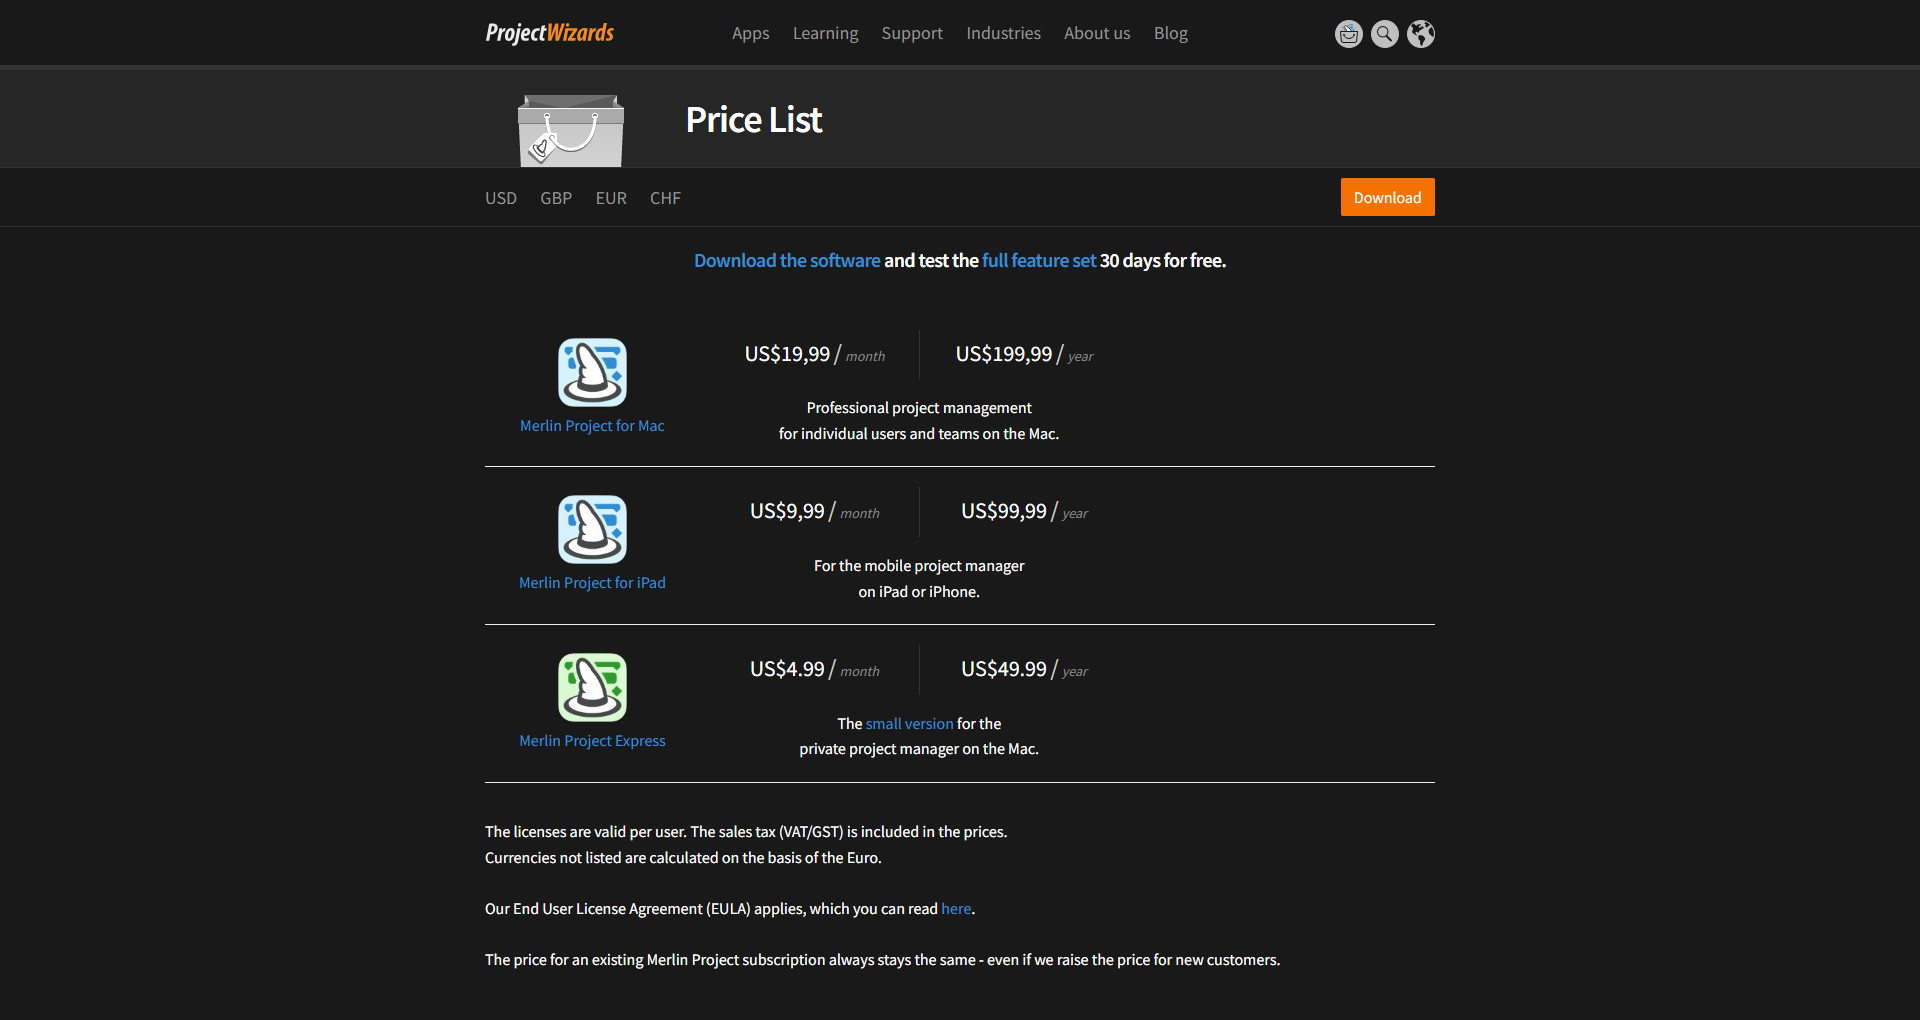The image size is (1920, 1020).
Task: Switch prices to CHF
Action: 665,198
